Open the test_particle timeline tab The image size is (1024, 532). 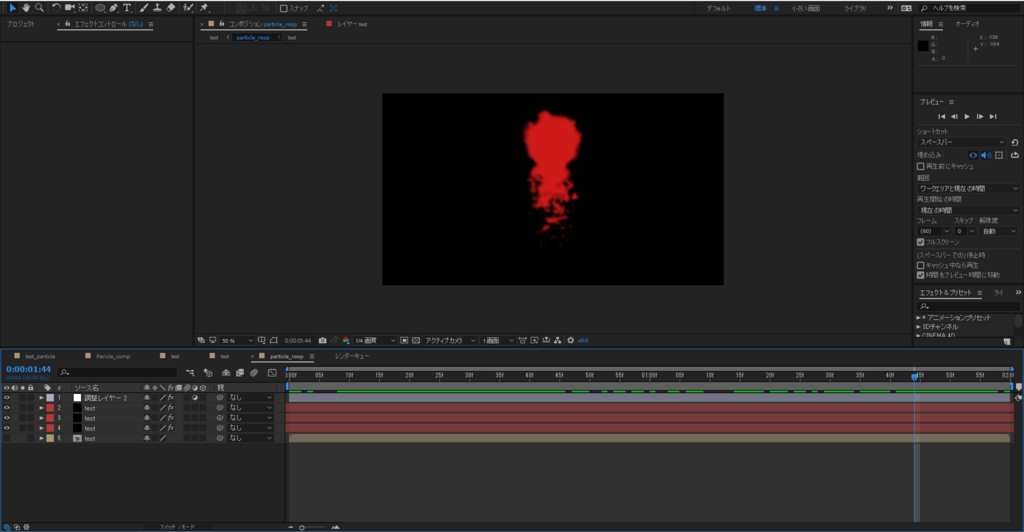[40, 356]
